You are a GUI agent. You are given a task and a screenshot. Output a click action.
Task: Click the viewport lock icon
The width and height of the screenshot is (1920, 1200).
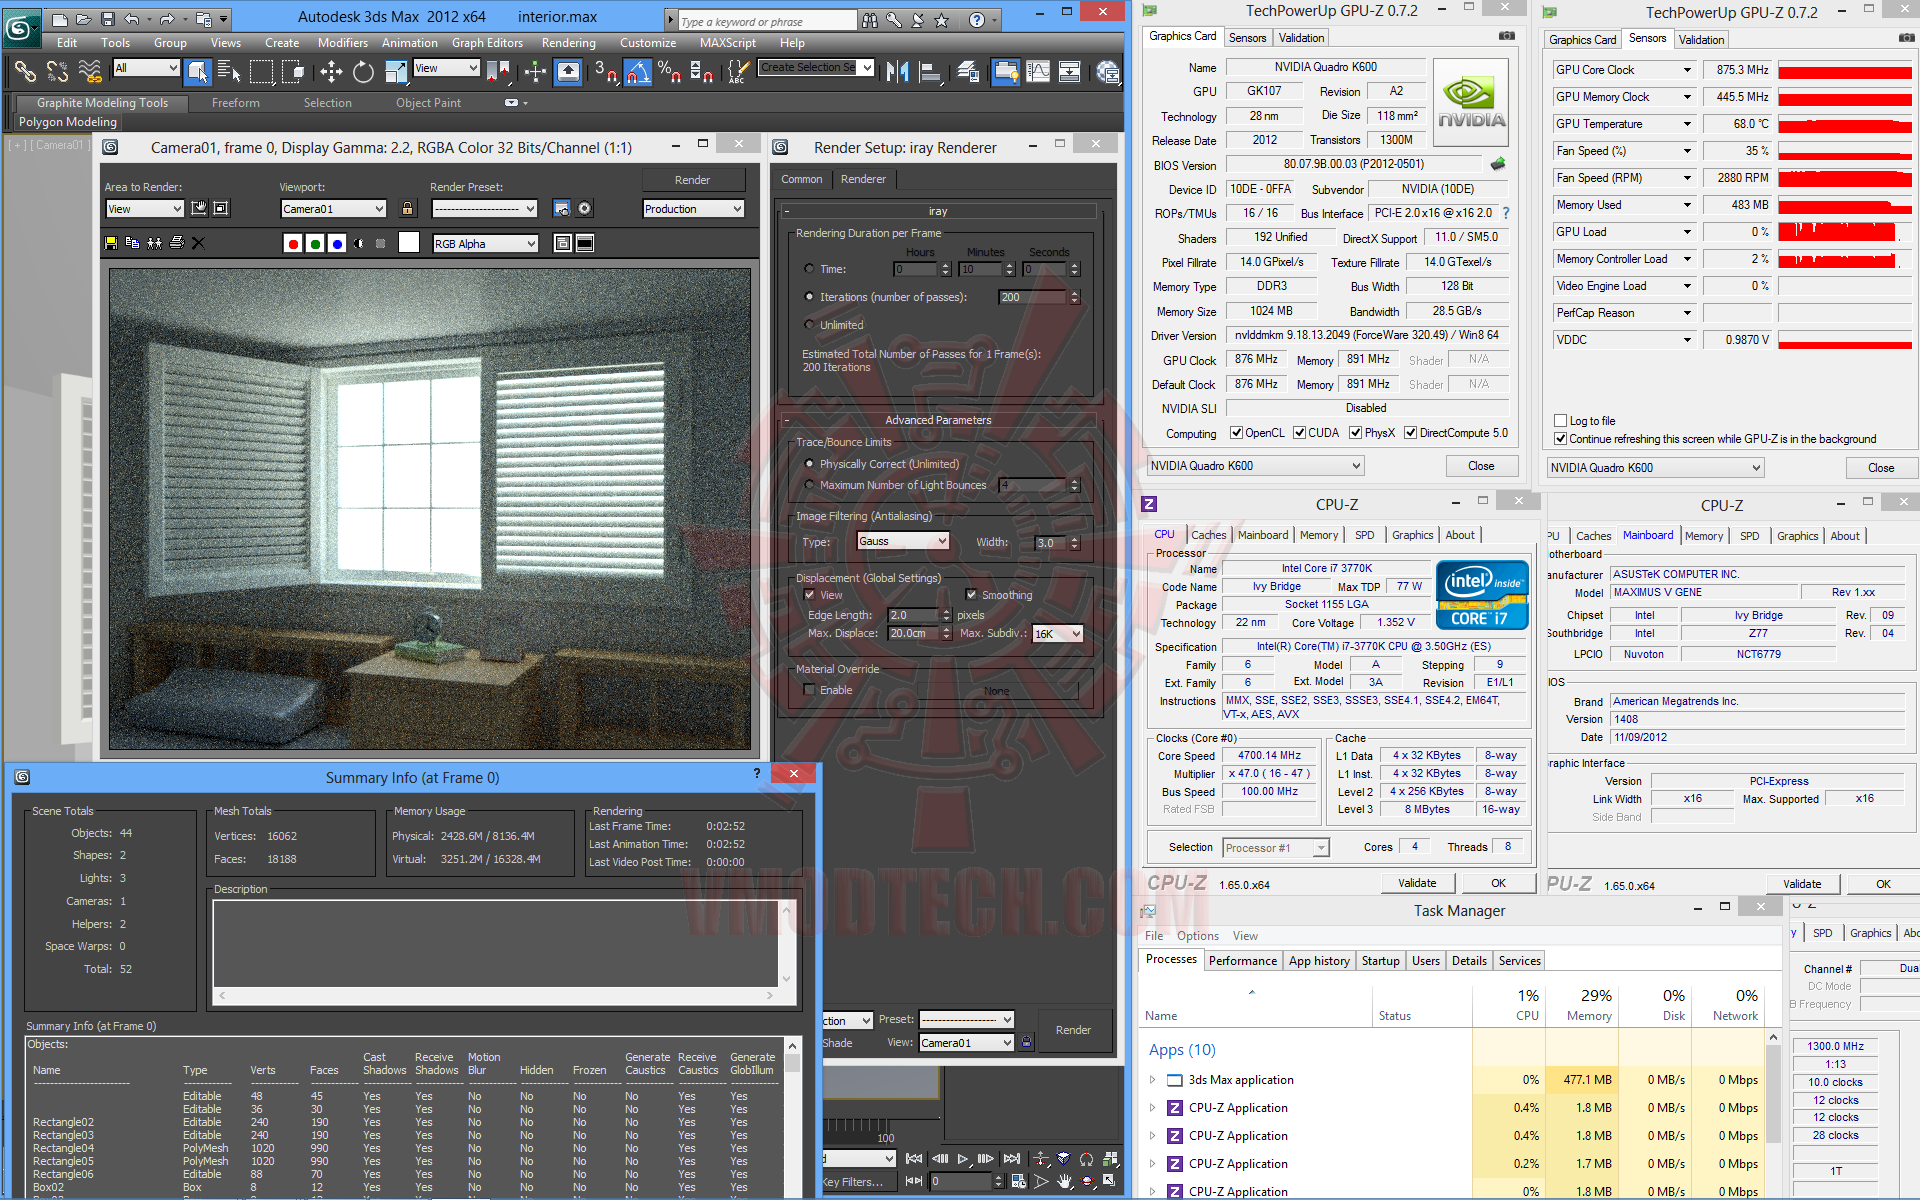[407, 209]
